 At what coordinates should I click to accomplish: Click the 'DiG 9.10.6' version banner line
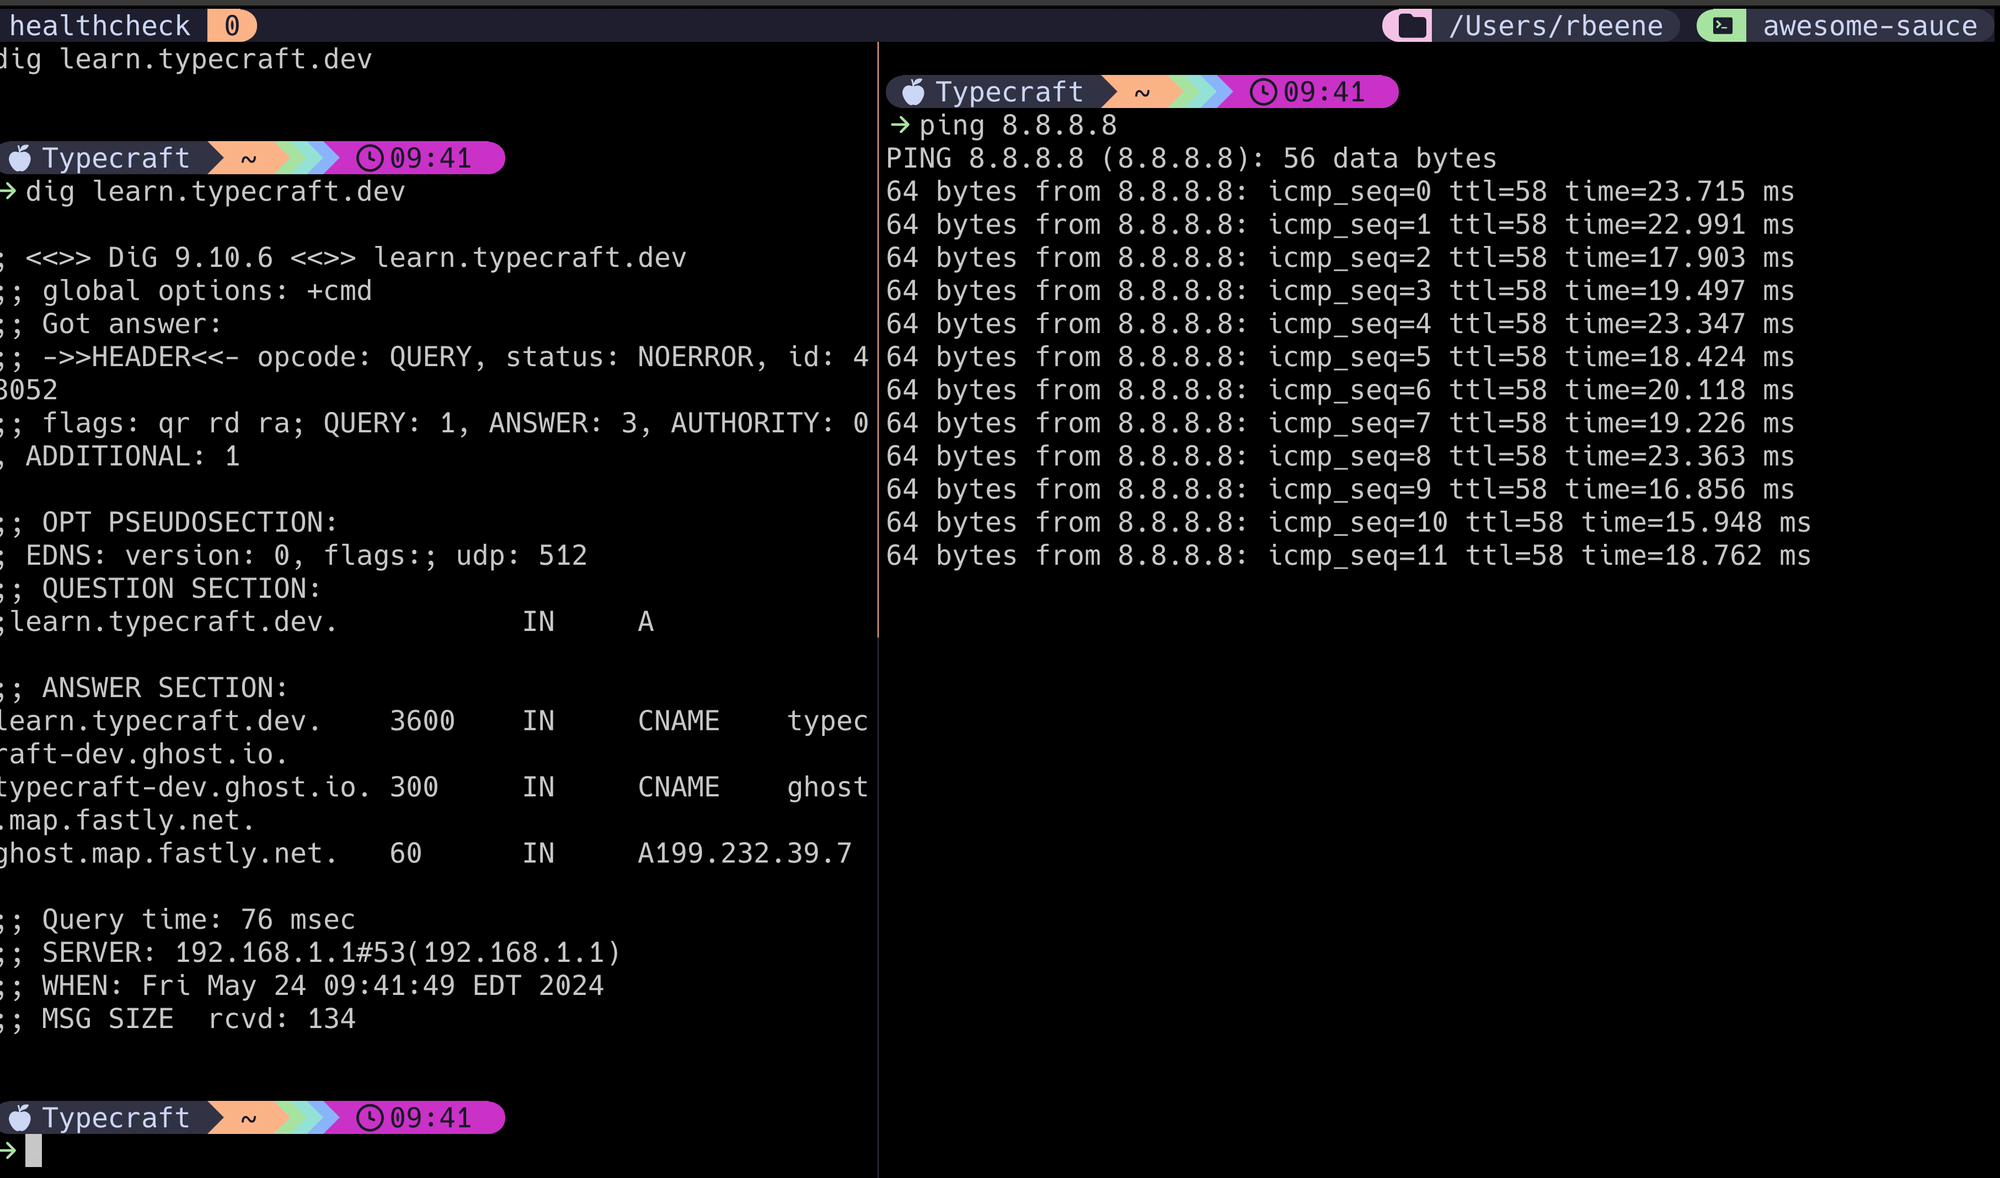point(343,257)
